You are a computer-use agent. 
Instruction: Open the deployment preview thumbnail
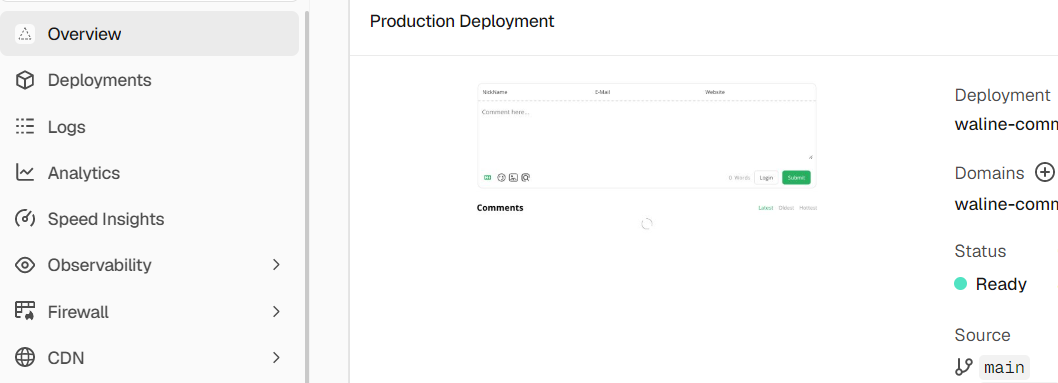coord(646,156)
